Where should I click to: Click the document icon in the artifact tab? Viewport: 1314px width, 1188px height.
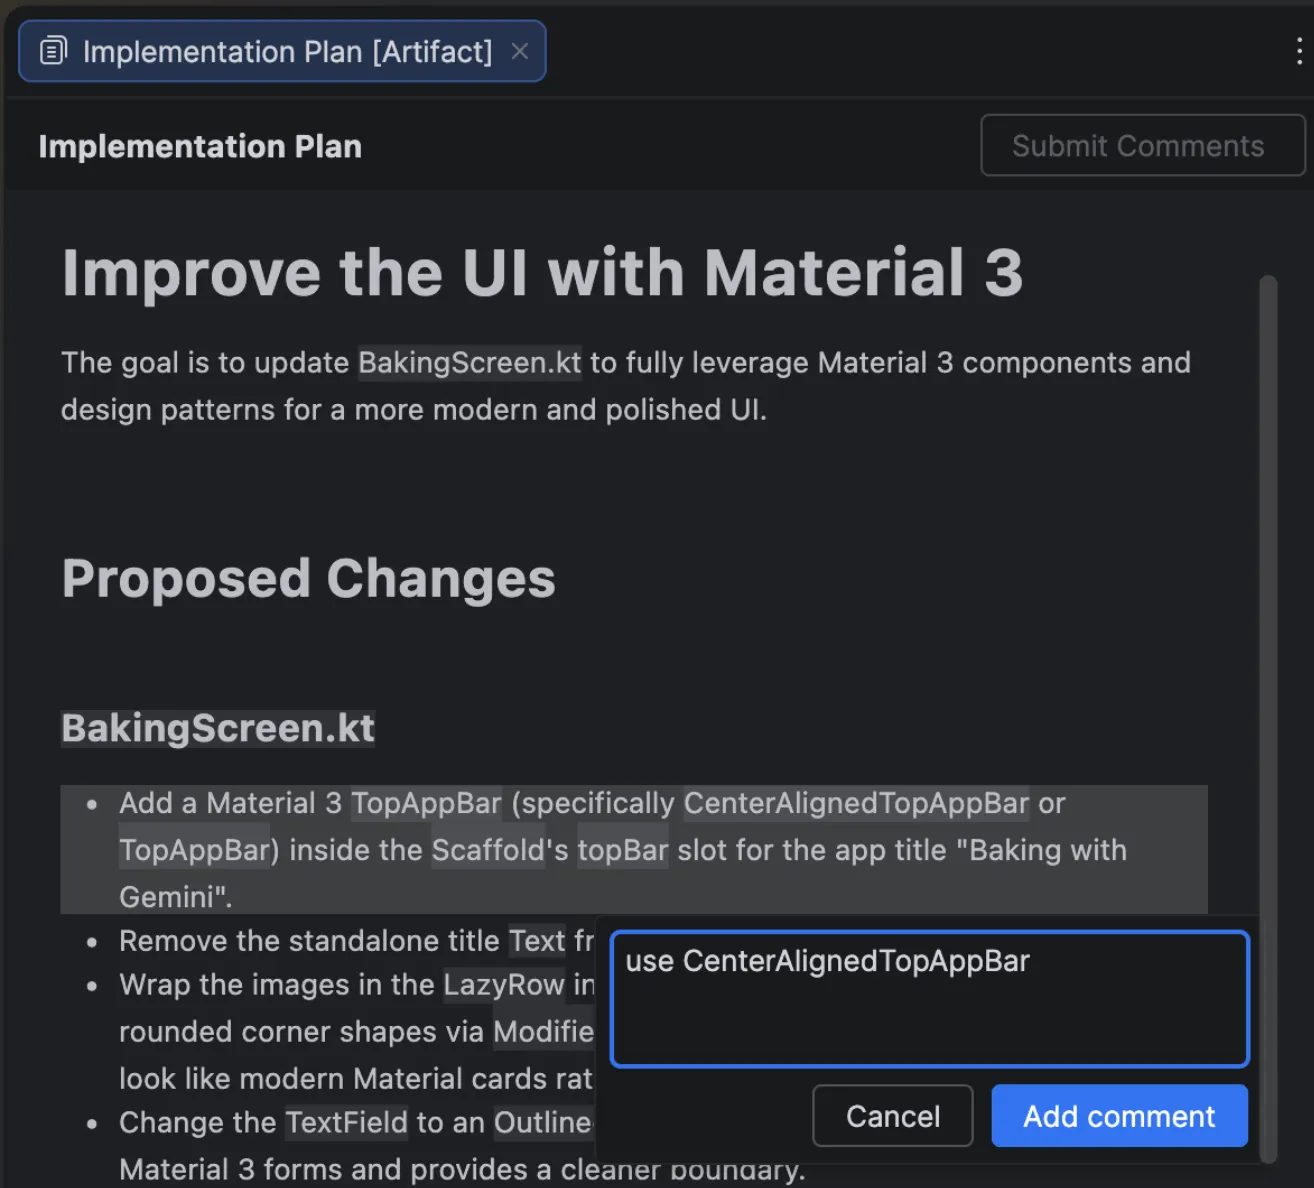pyautogui.click(x=53, y=51)
